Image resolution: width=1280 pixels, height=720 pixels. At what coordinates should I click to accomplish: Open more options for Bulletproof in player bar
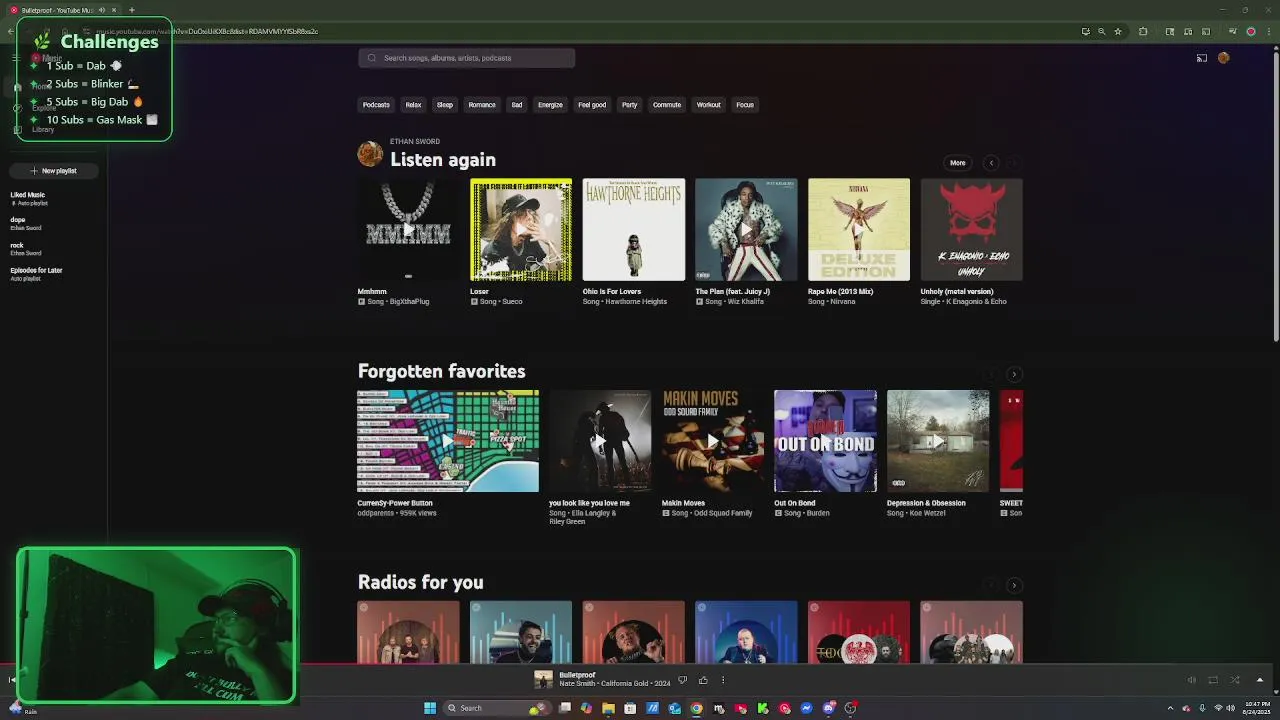point(723,680)
